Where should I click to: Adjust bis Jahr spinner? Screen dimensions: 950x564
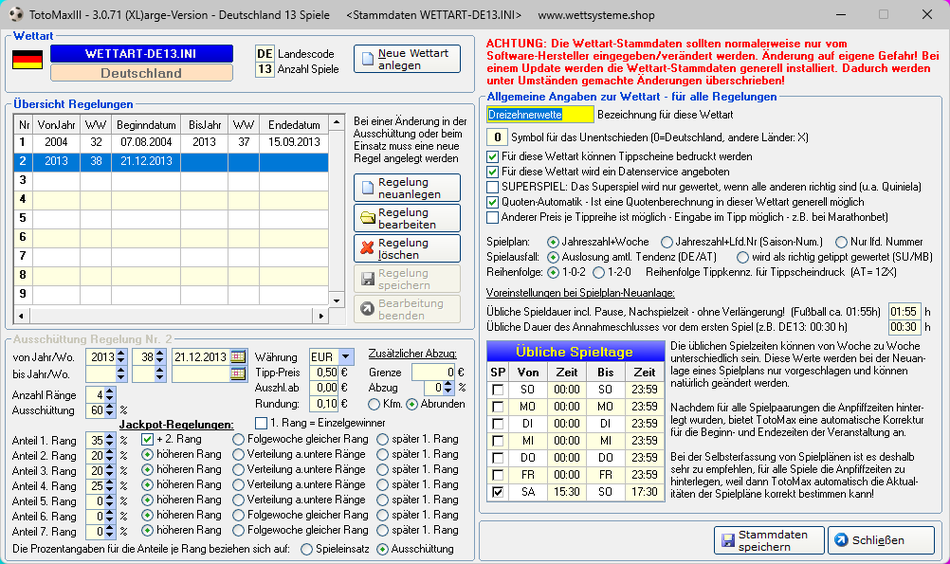(x=121, y=374)
